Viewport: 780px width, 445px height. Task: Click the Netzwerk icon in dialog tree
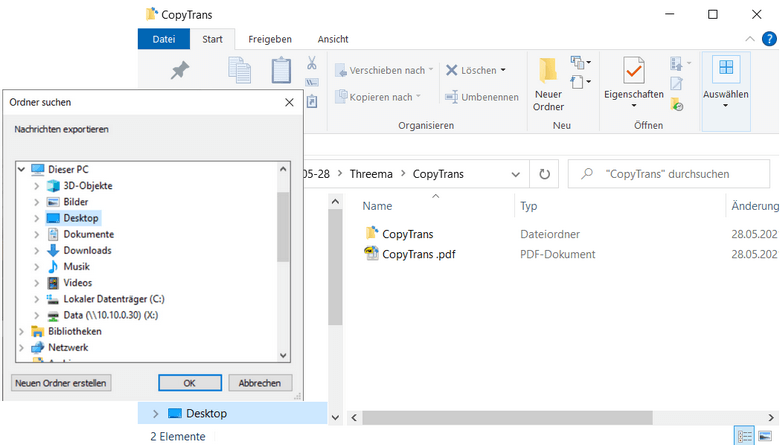pos(37,348)
